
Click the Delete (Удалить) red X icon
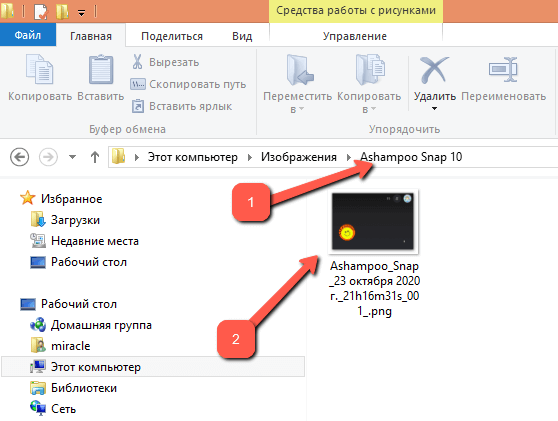434,69
